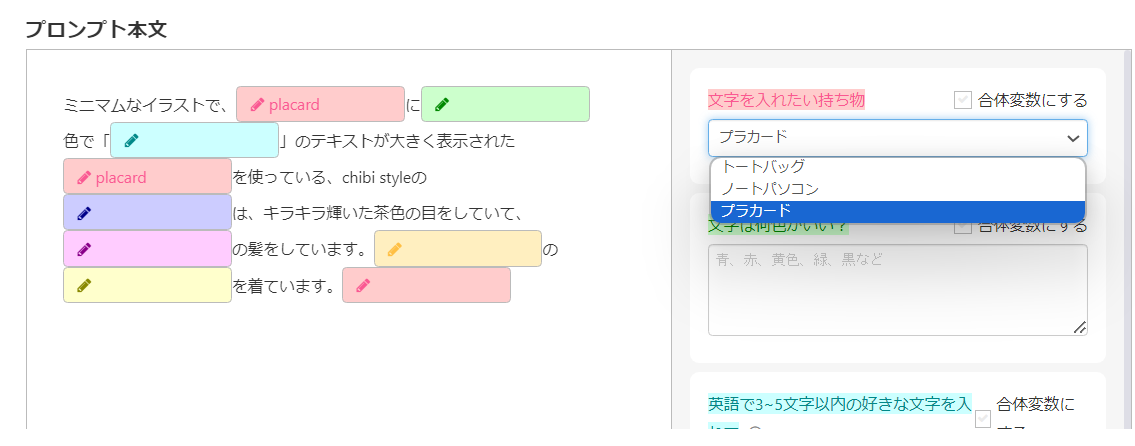Select highlighted プラカード option in list
The width and height of the screenshot is (1135, 446).
pos(898,211)
